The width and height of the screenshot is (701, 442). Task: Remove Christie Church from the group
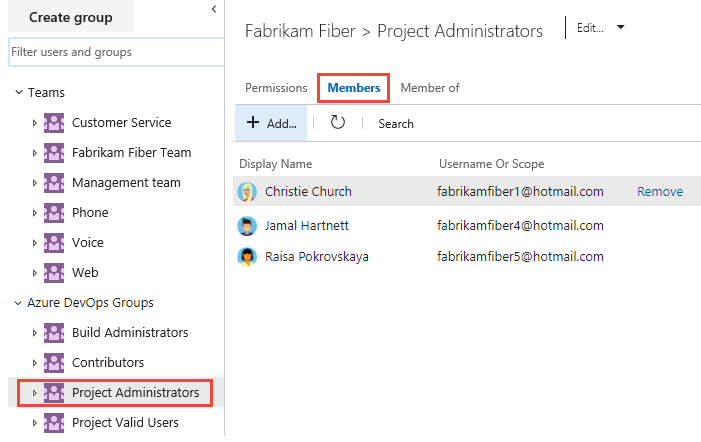pyautogui.click(x=660, y=191)
